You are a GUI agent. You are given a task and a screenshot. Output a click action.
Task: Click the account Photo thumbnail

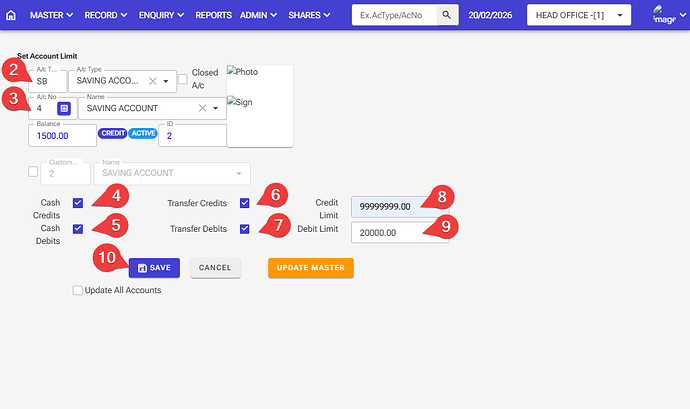pyautogui.click(x=242, y=73)
